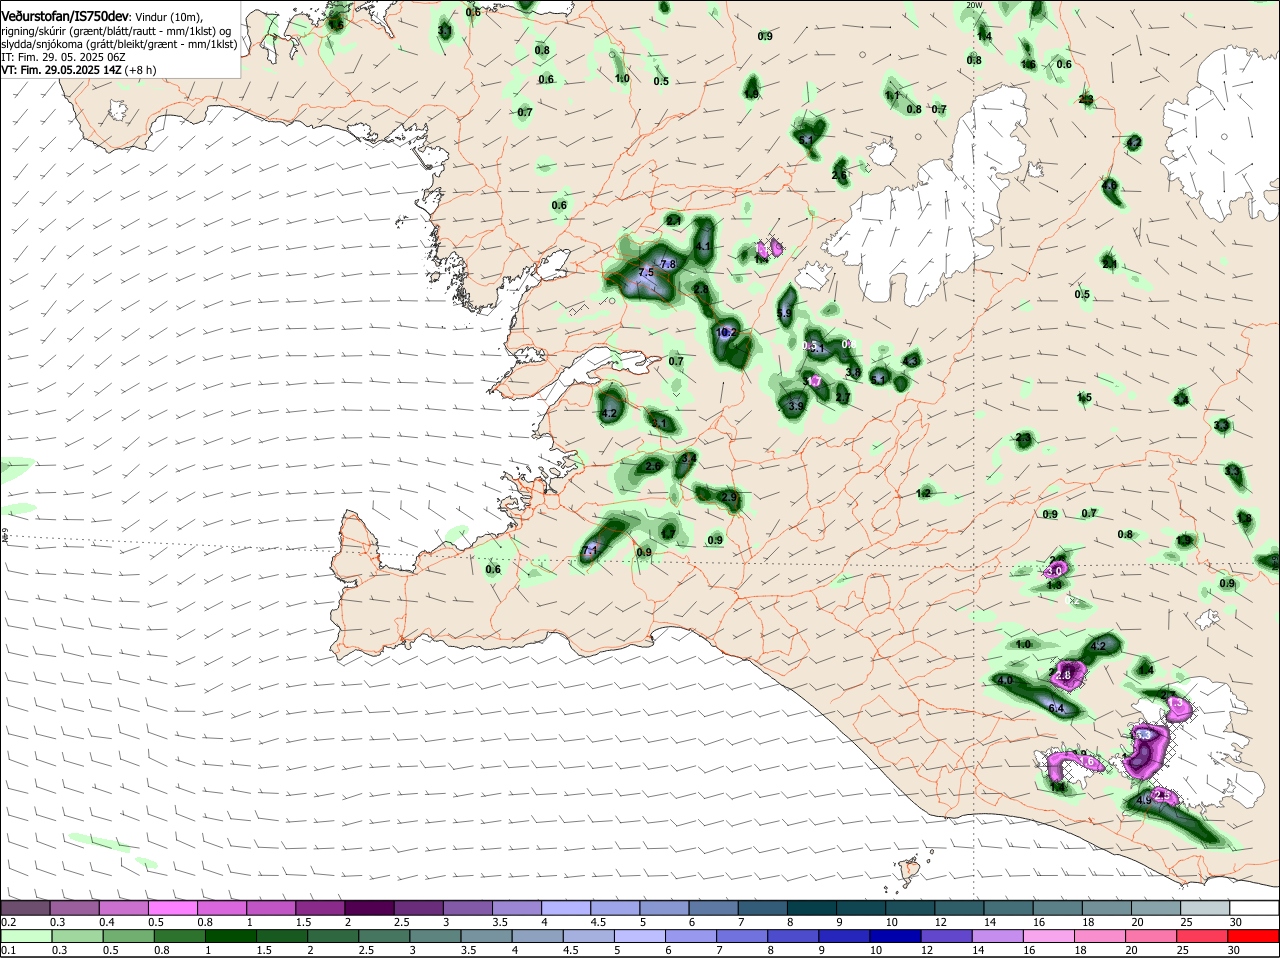Select rain legend swatch above label 14
The image size is (1280, 958).
999,935
